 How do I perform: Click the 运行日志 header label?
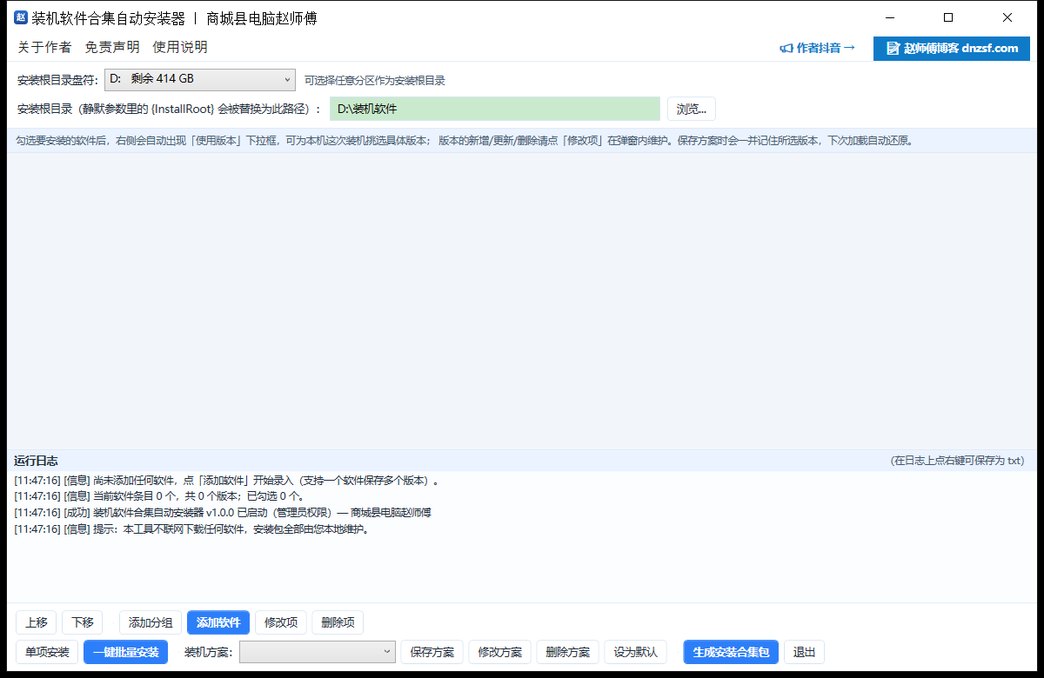[x=36, y=461]
